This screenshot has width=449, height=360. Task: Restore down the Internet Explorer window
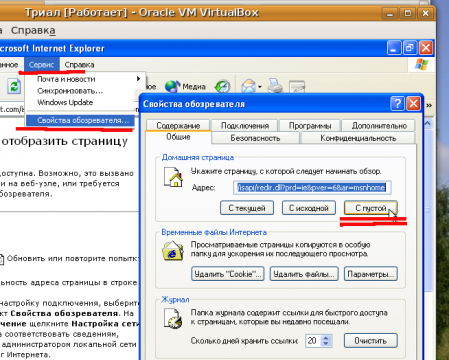(409, 48)
